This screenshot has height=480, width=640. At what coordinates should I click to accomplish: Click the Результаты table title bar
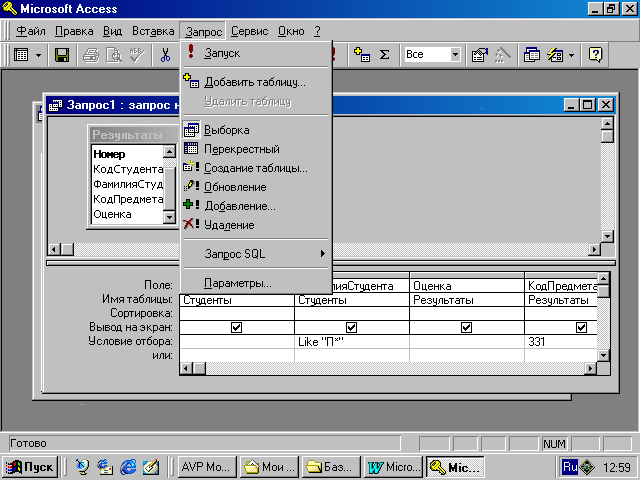pos(133,135)
